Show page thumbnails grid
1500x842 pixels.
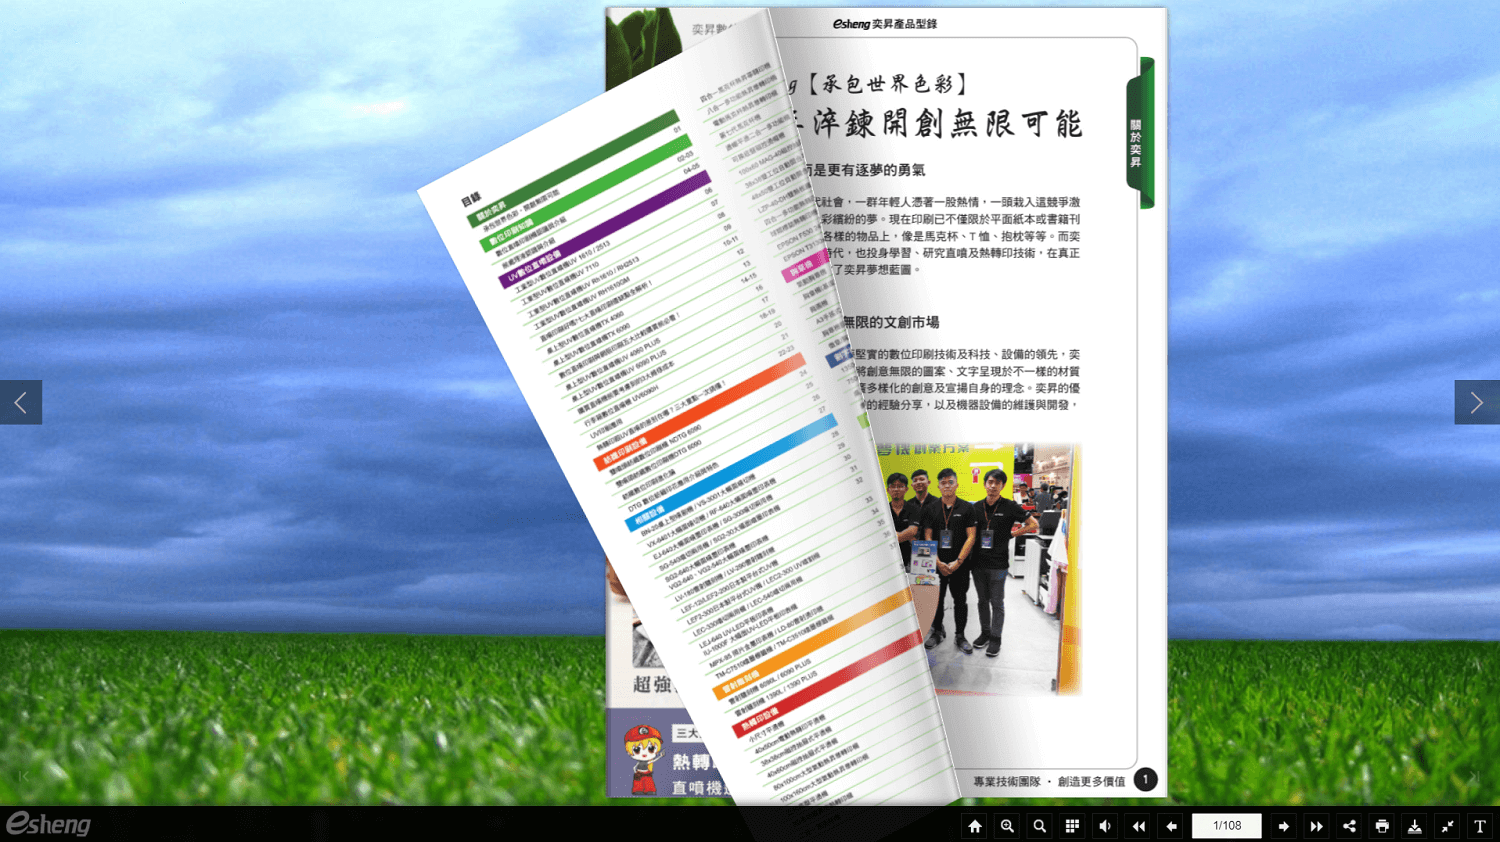[1072, 826]
